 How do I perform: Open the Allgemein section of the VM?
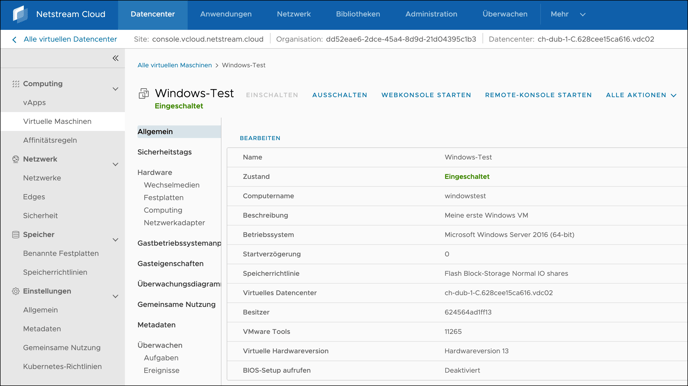(179, 132)
